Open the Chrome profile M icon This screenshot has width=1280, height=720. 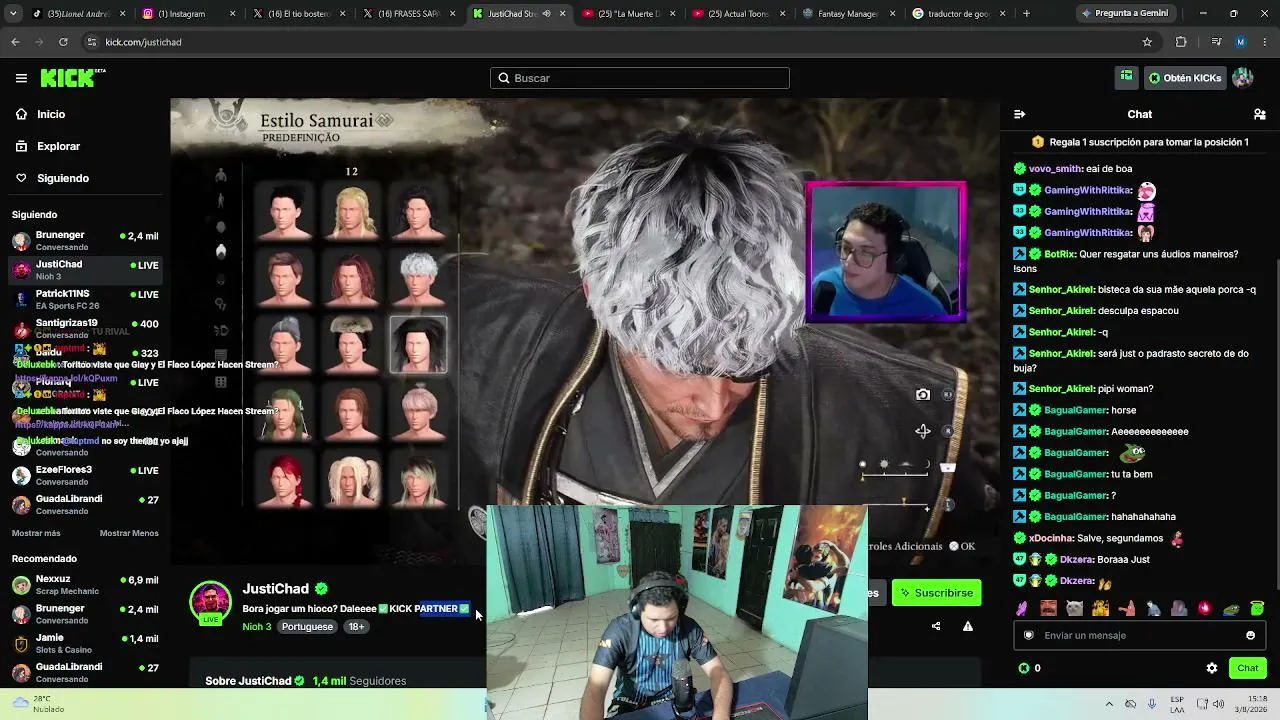tap(1241, 42)
